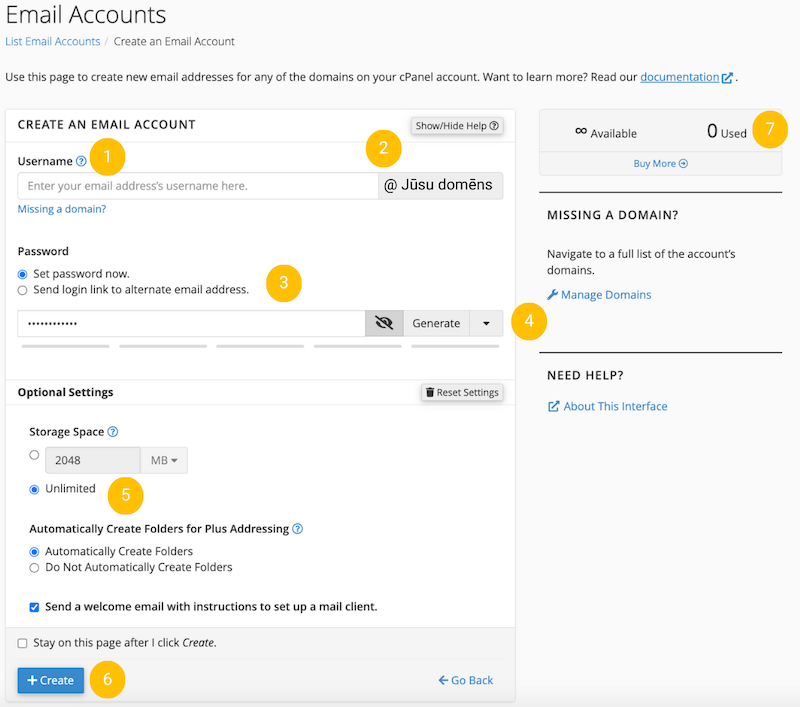Click the Buy More expander
Viewport: 800px width, 707px height.
[x=660, y=163]
